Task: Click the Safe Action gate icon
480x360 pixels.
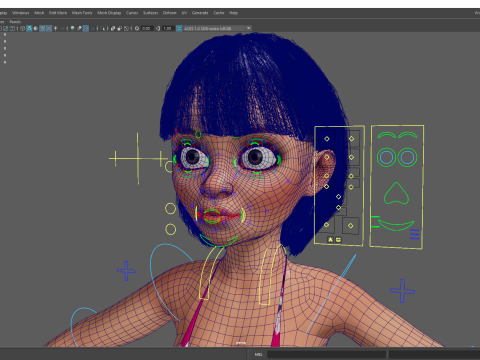Action: click(6, 29)
